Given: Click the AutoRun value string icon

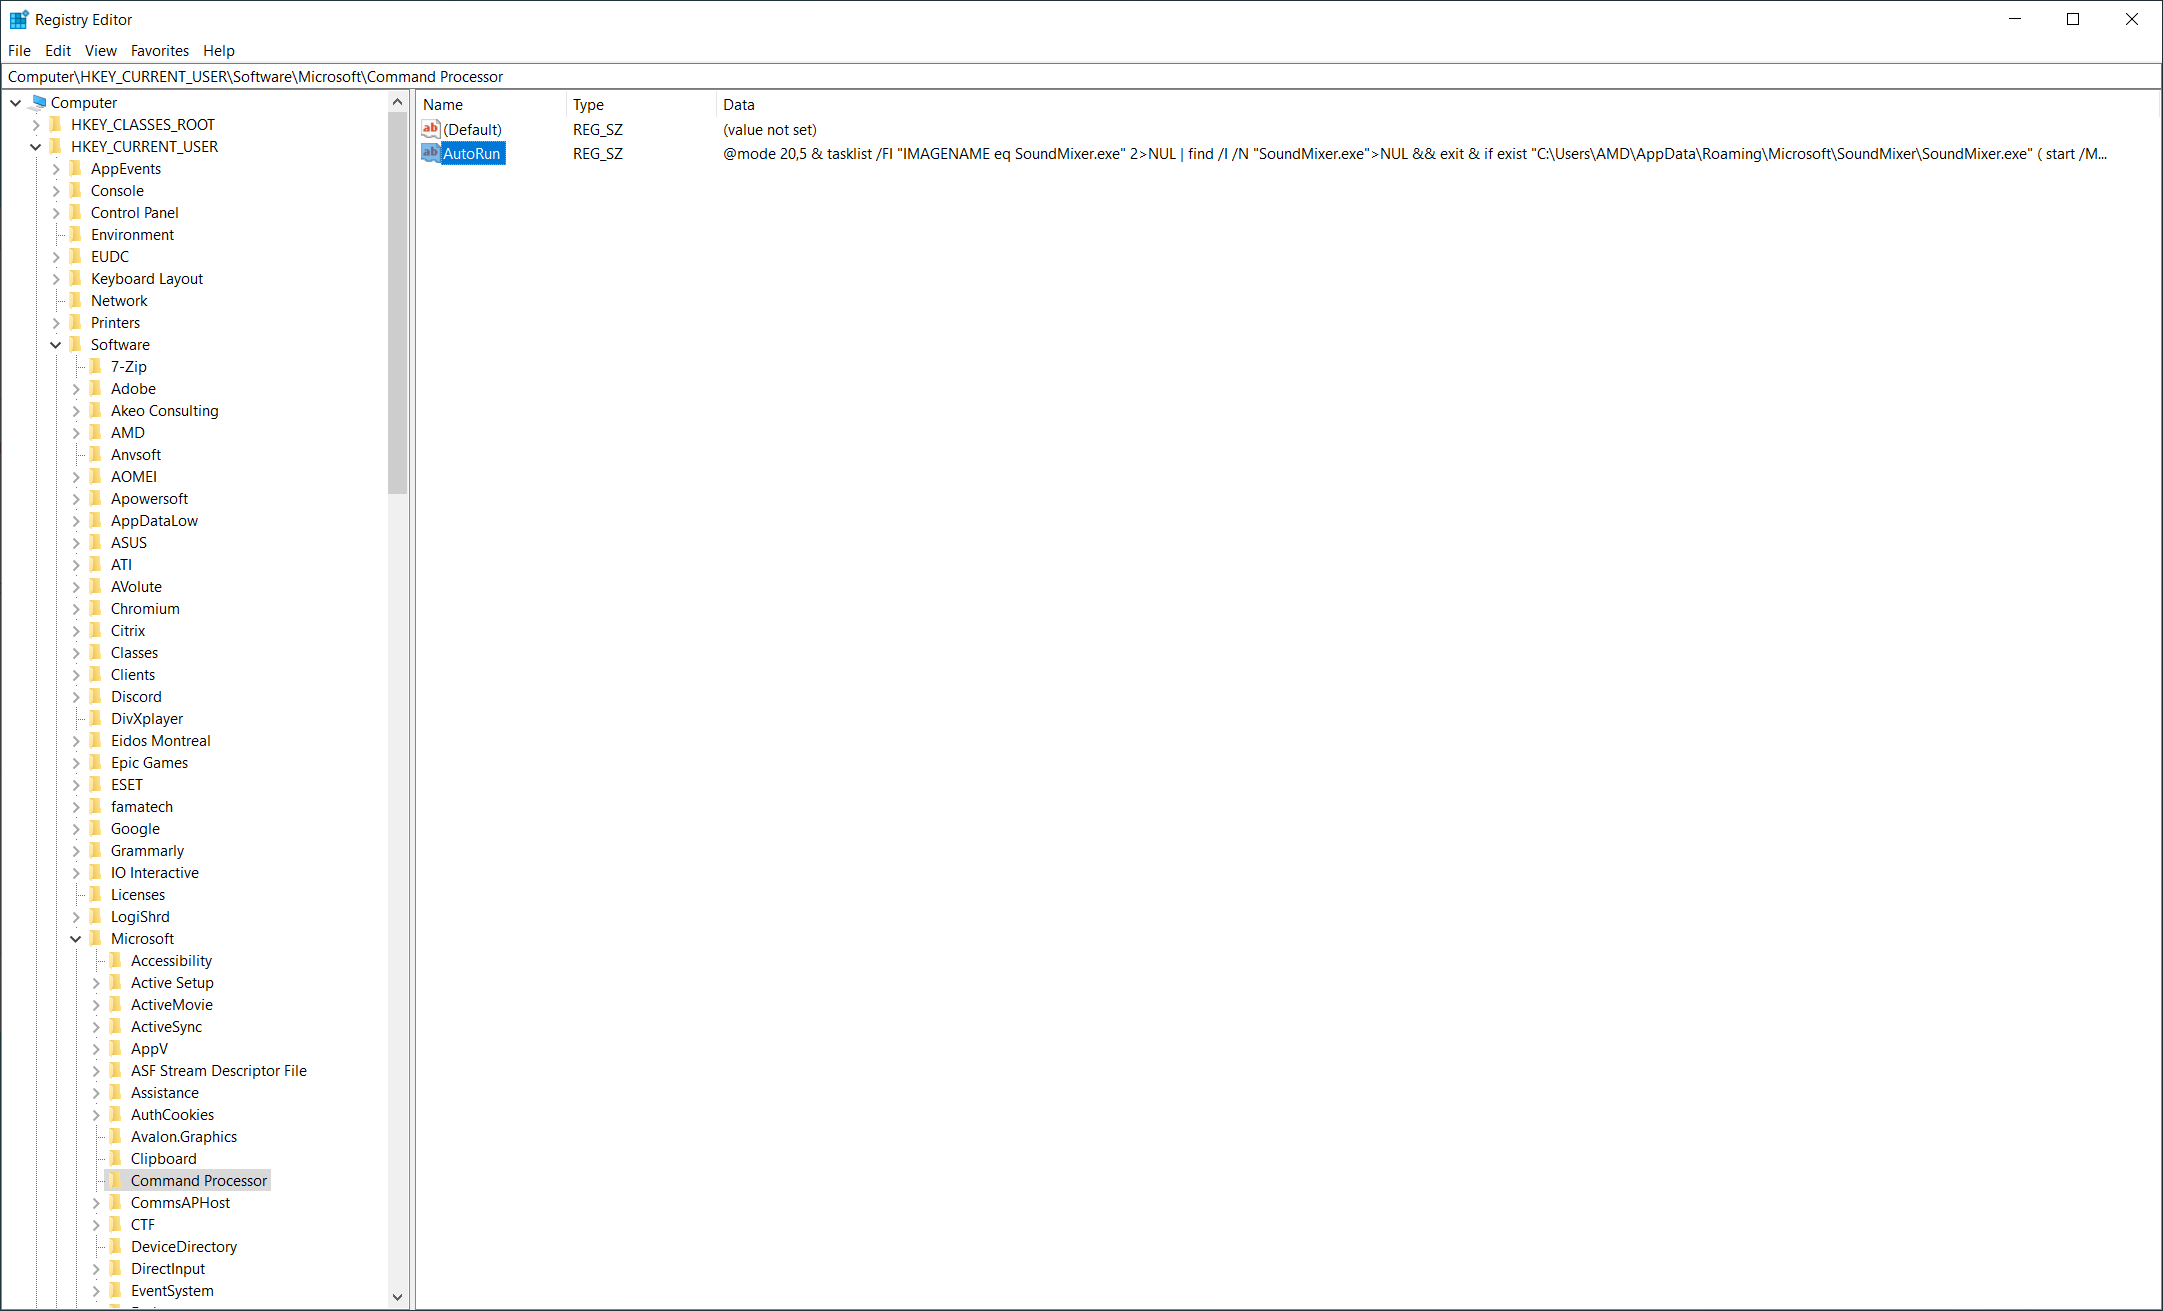Looking at the screenshot, I should [431, 153].
